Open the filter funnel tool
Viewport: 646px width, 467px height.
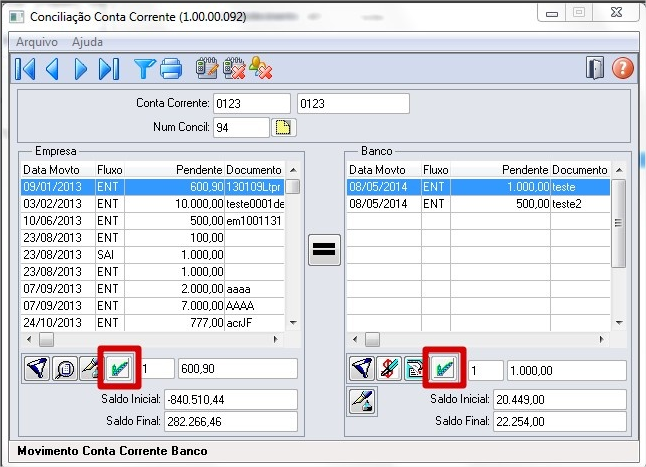(x=145, y=69)
